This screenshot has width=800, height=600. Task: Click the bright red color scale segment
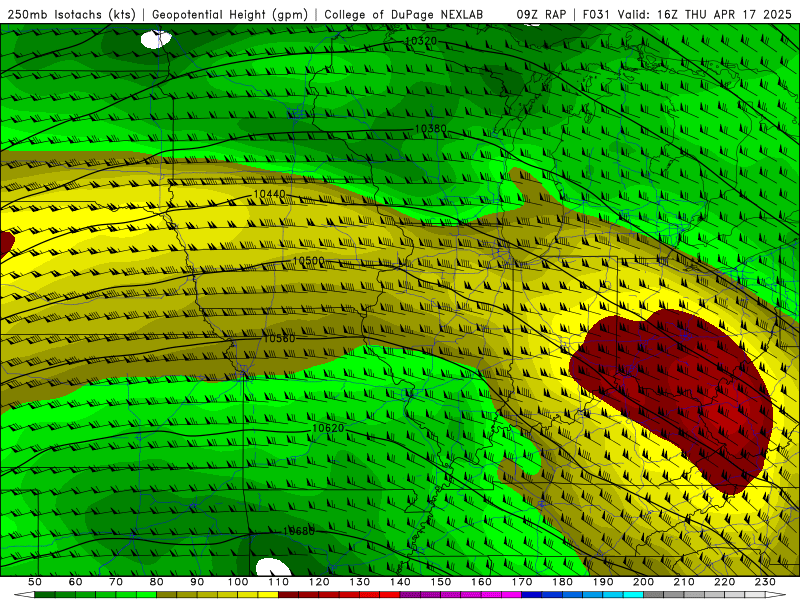click(389, 594)
